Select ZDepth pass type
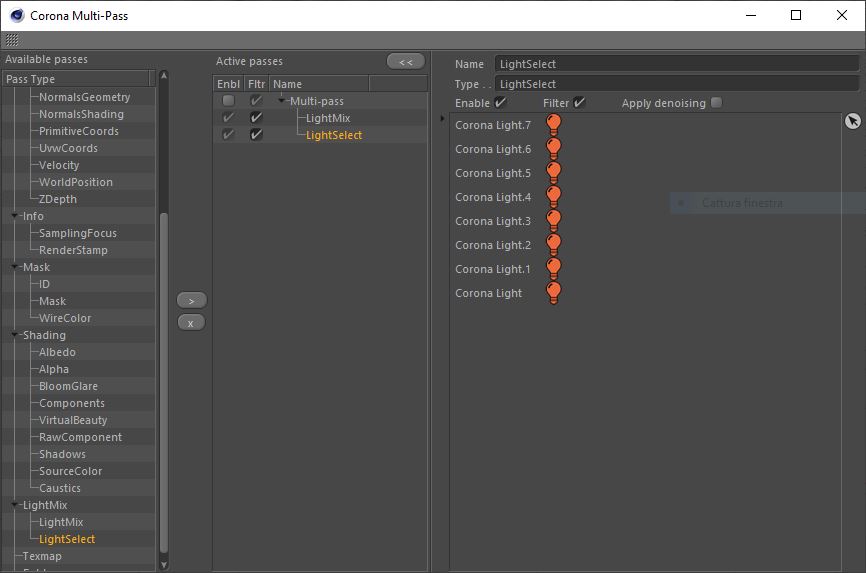Screen dimensions: 866x573 pos(57,199)
